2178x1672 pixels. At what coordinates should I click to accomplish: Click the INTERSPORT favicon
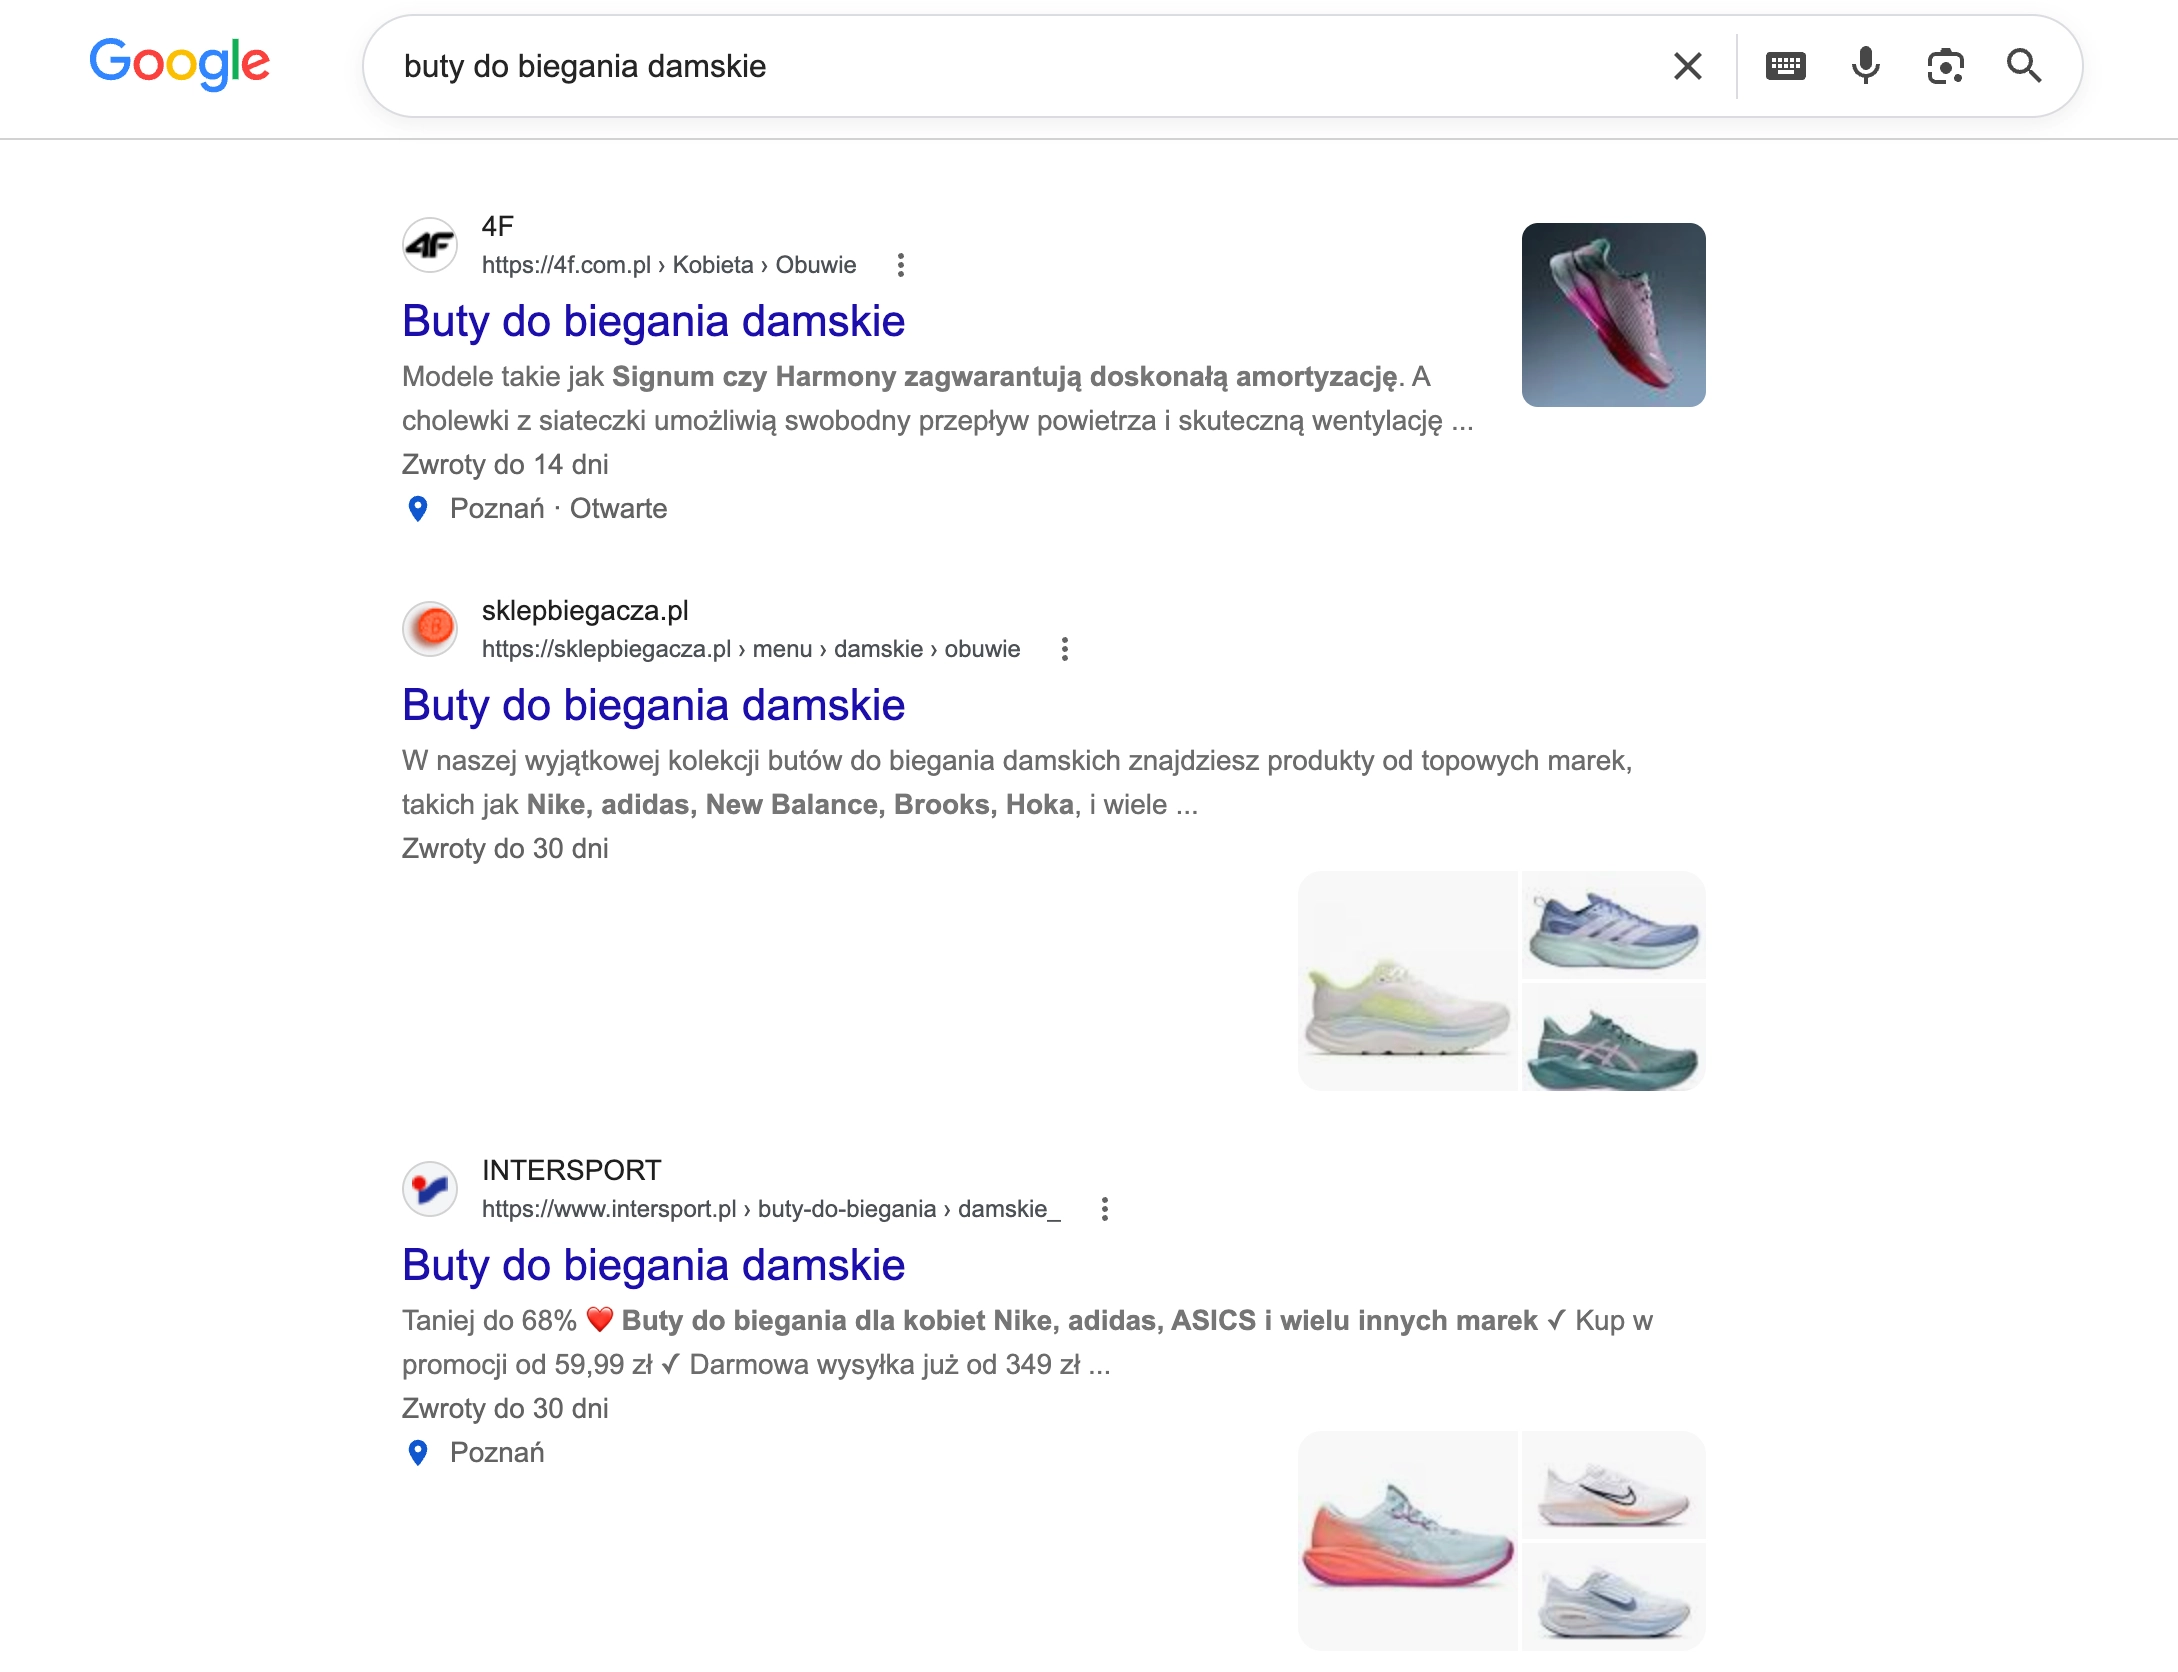430,1189
